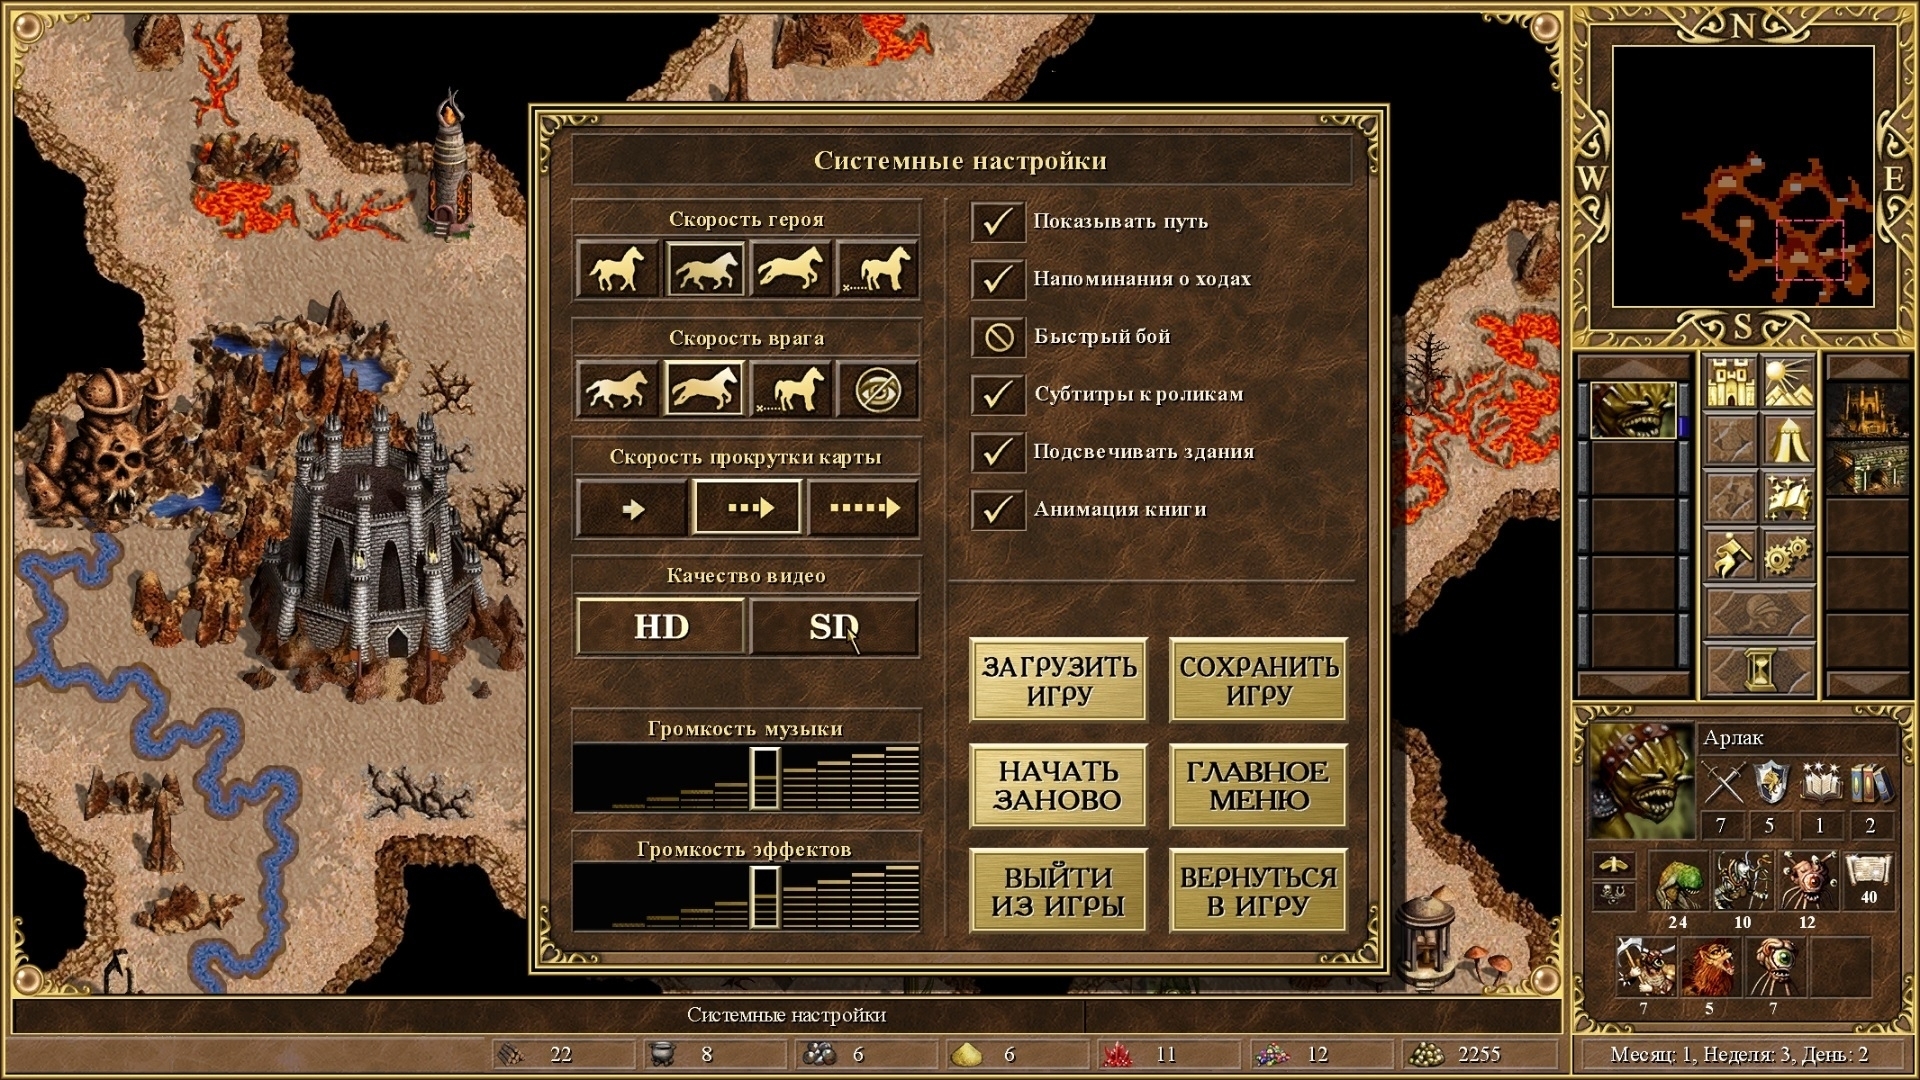
Task: Click СОХРАНИТЬ ИГРУ button
Action: click(1259, 680)
